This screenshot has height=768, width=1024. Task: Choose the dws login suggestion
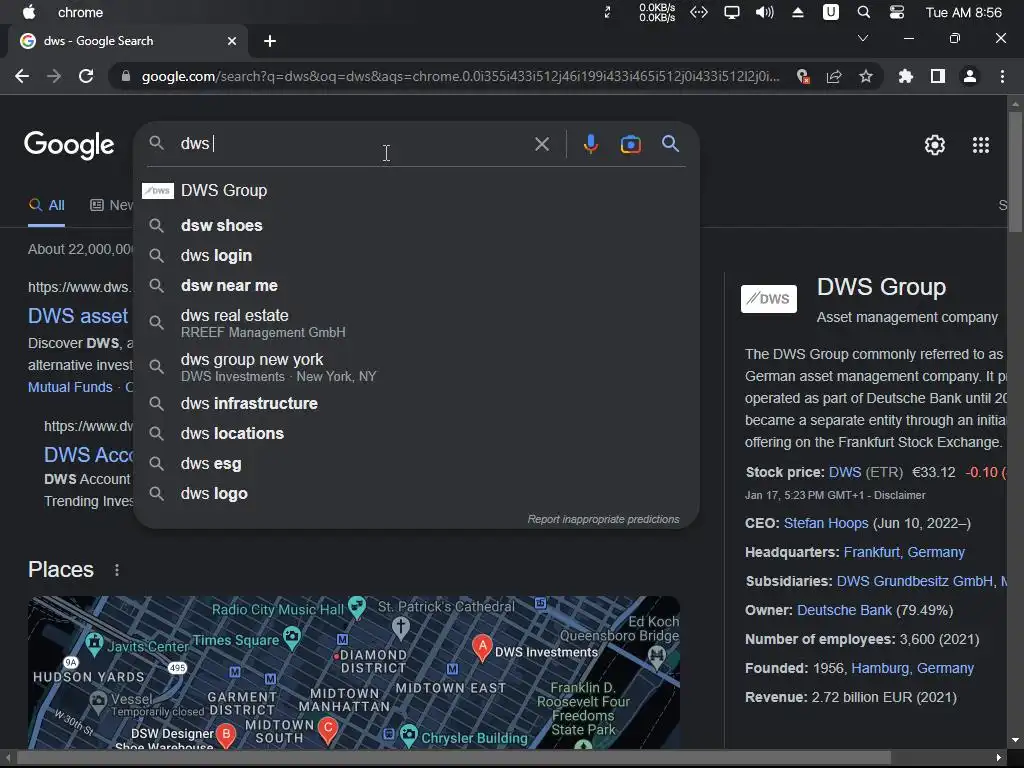pyautogui.click(x=416, y=255)
